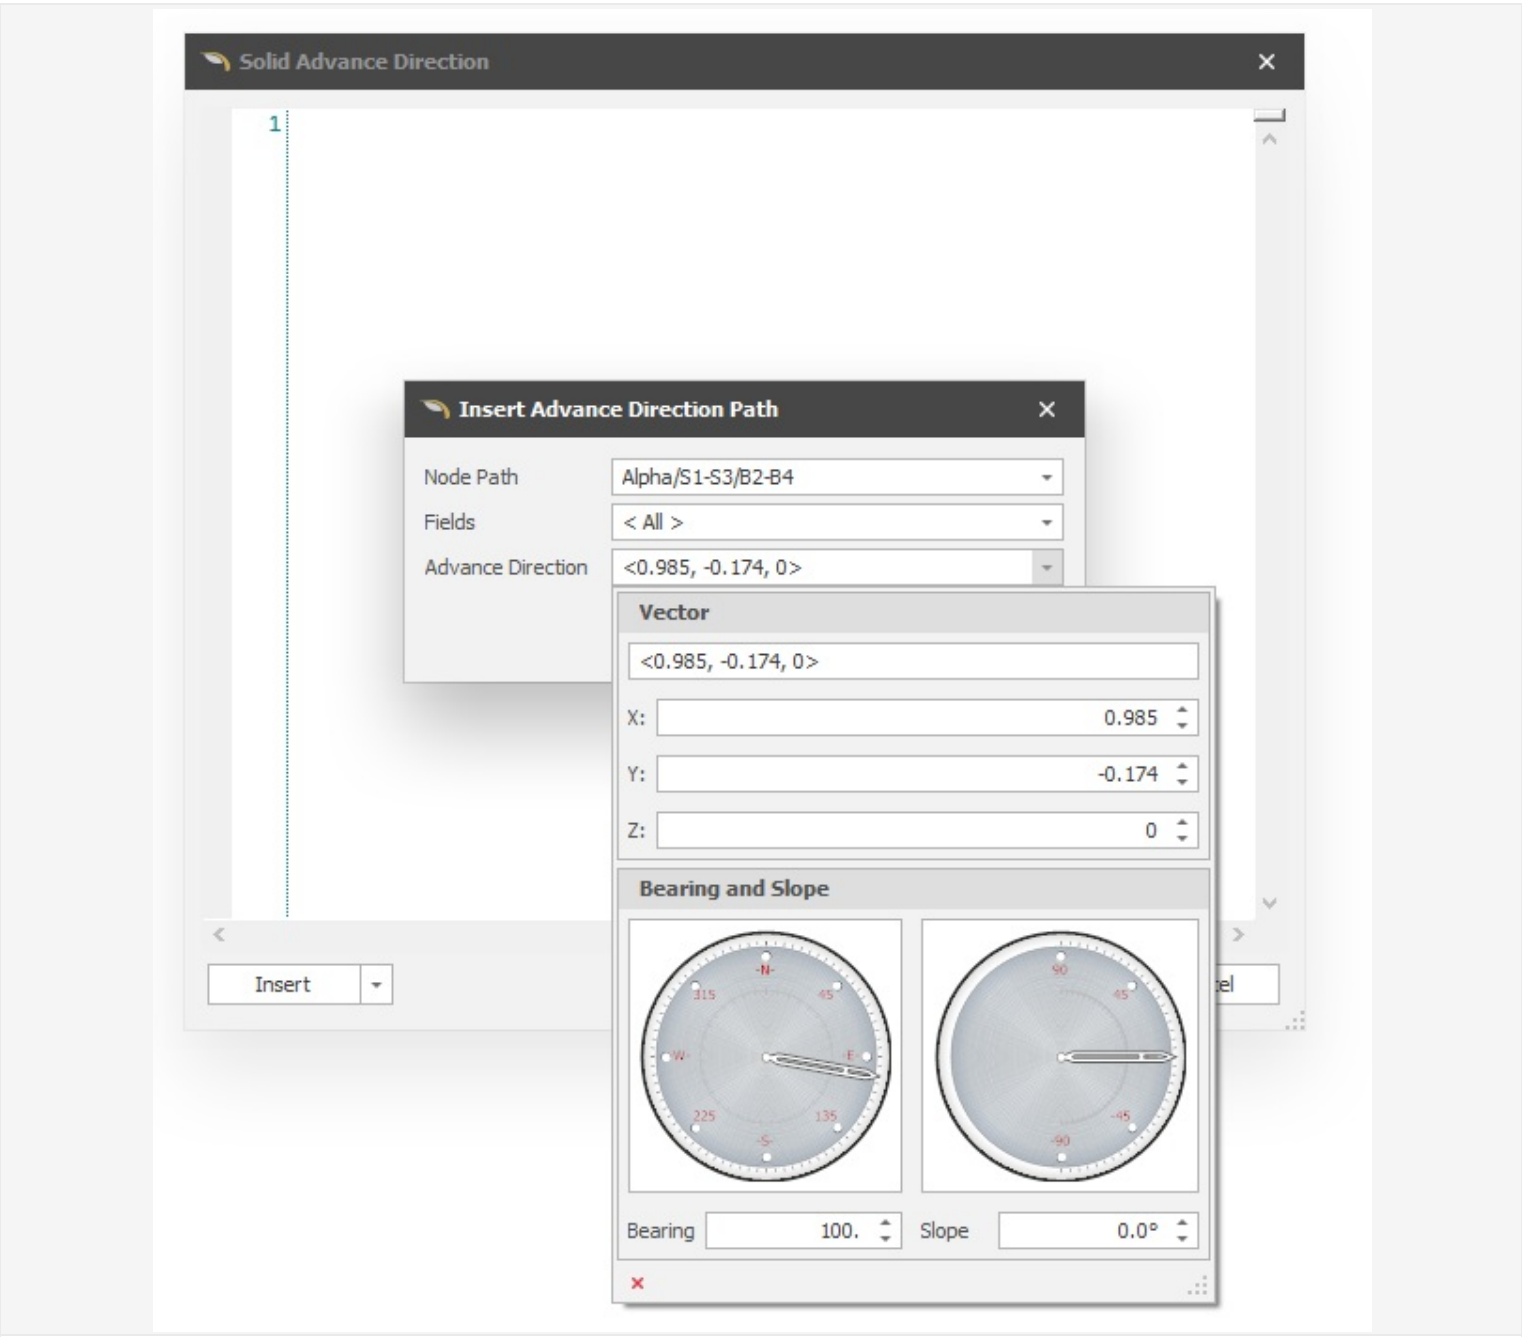The image size is (1522, 1337).
Task: Open the Node Path dropdown
Action: point(1046,477)
